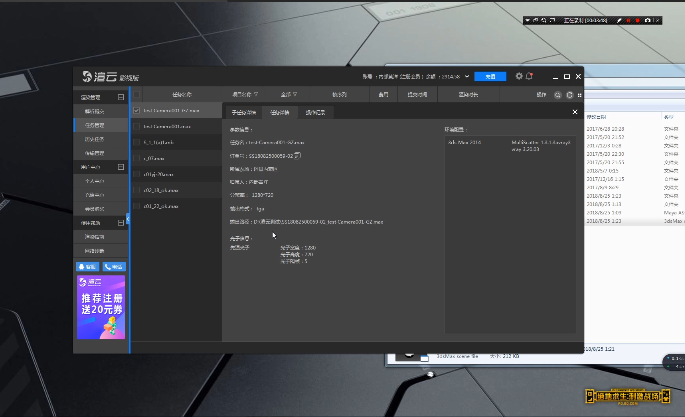Click the search icon in the table header
Screen dimensions: 685x417
pyautogui.click(x=558, y=95)
